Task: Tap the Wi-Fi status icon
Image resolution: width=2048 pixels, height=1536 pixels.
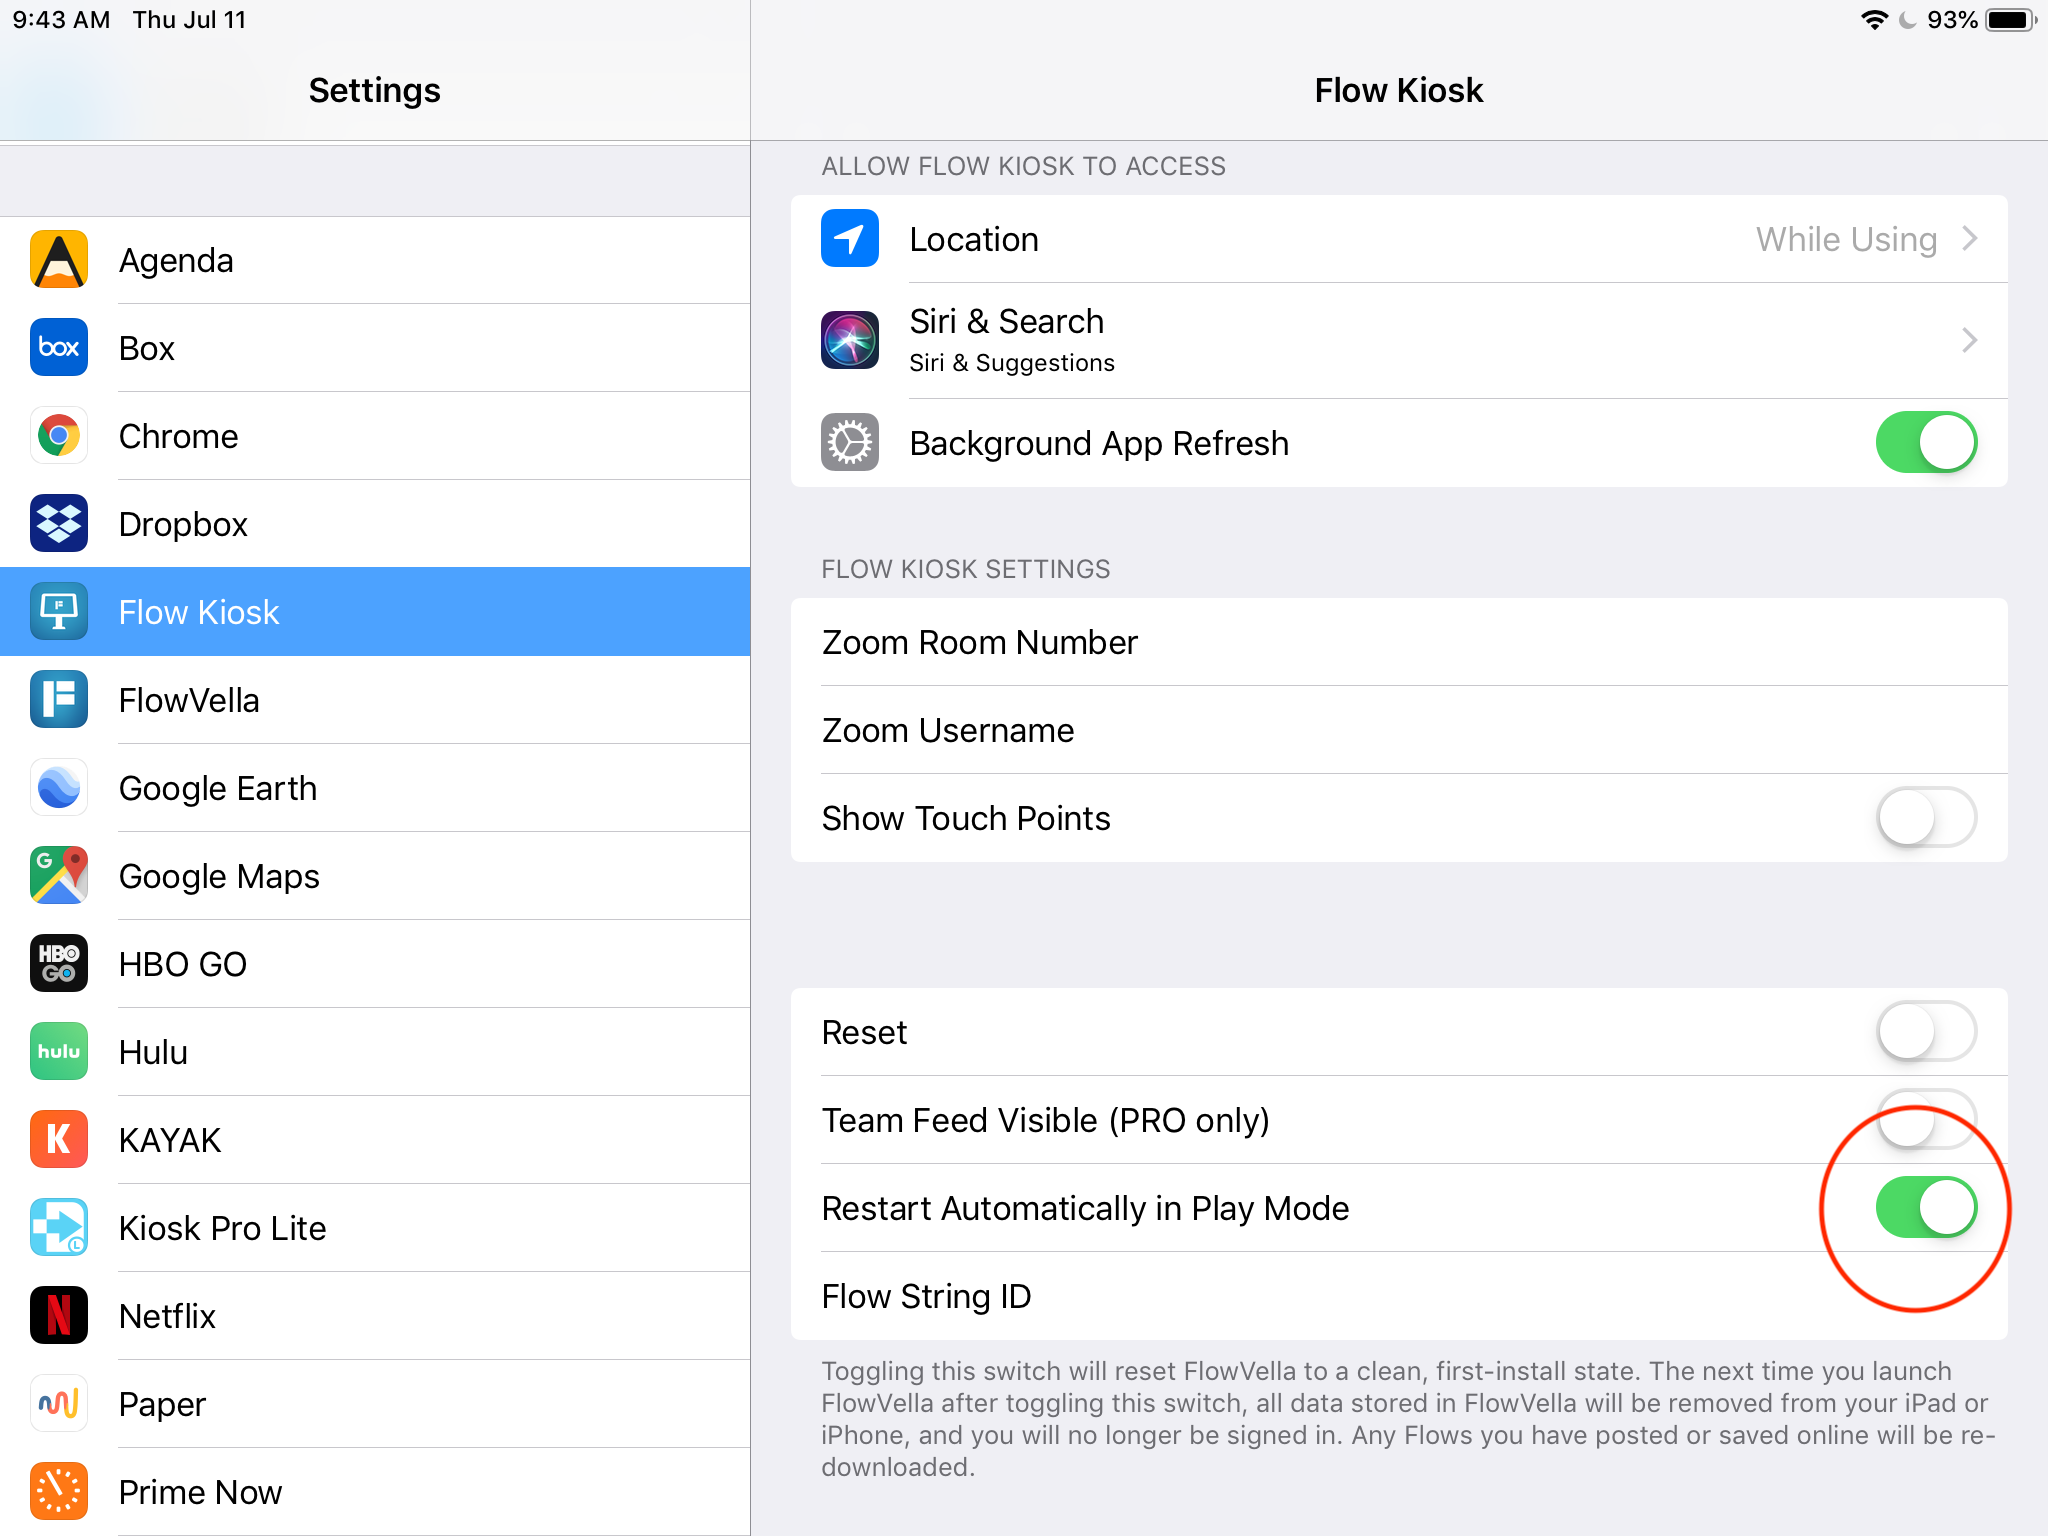Action: click(x=1874, y=20)
